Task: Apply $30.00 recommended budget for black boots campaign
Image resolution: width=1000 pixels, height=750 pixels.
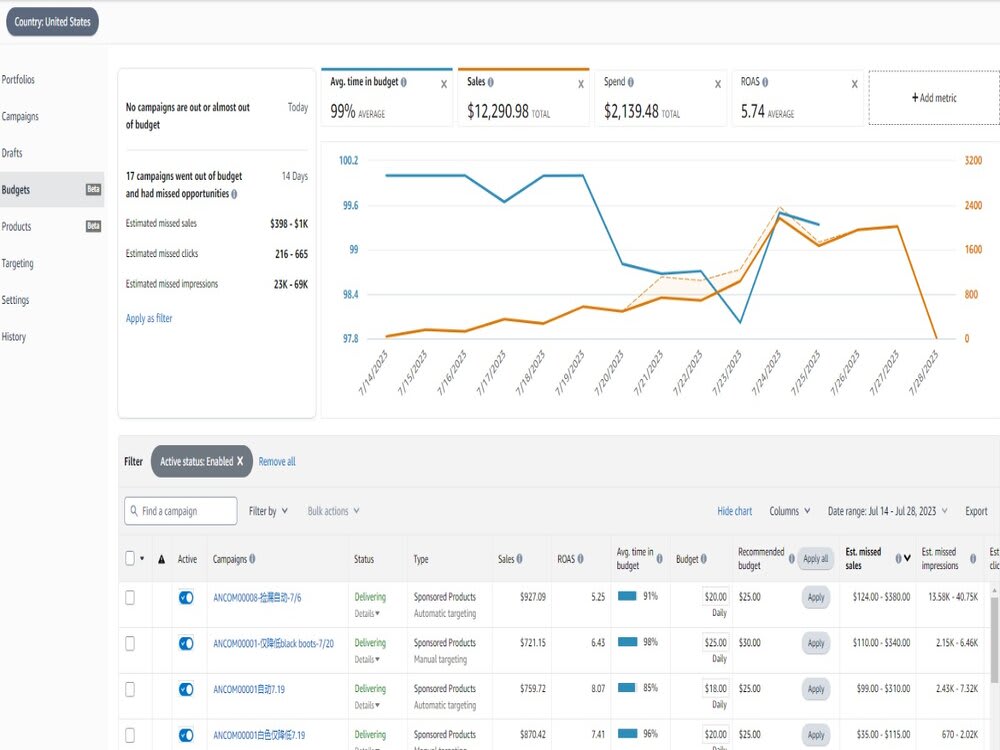Action: 816,643
